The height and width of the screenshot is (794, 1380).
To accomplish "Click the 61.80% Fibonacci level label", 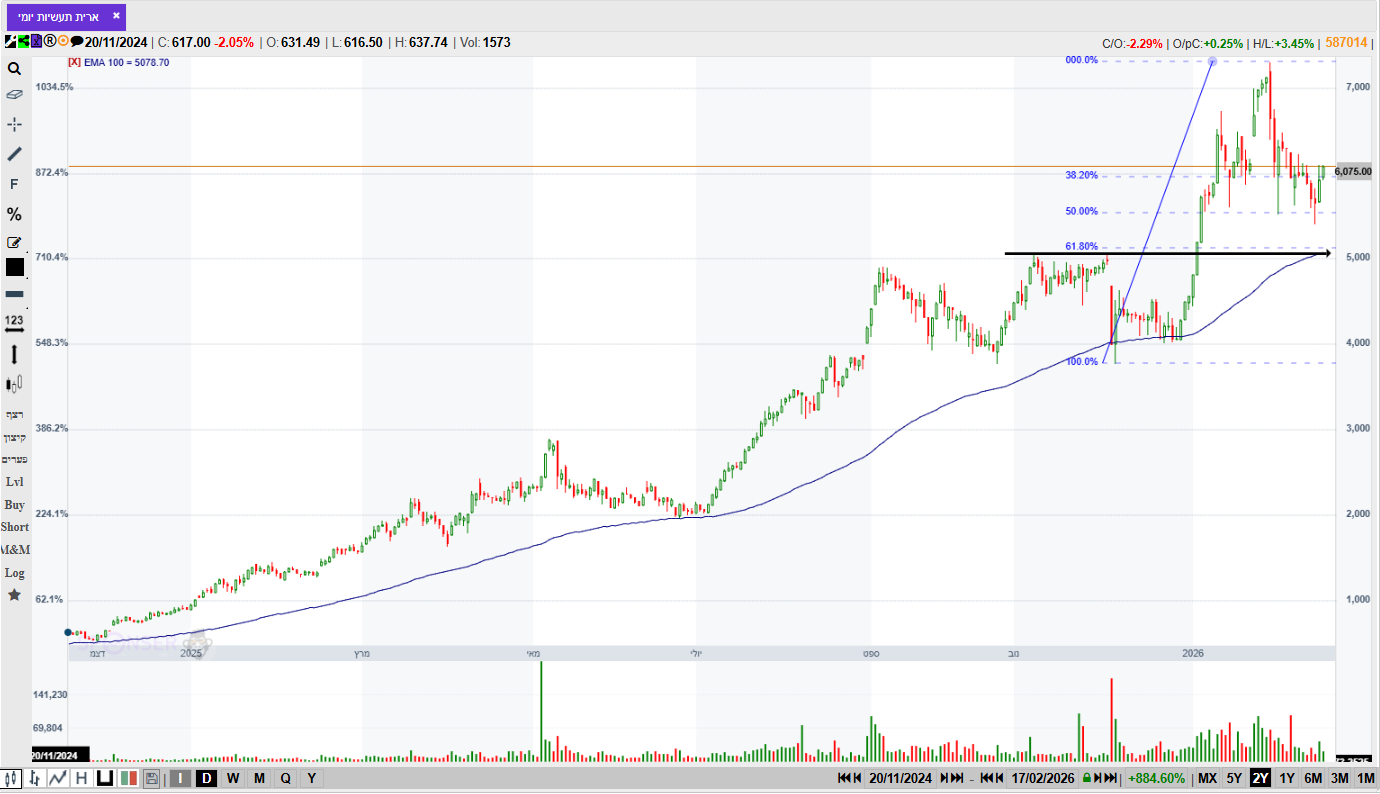I will 1082,247.
